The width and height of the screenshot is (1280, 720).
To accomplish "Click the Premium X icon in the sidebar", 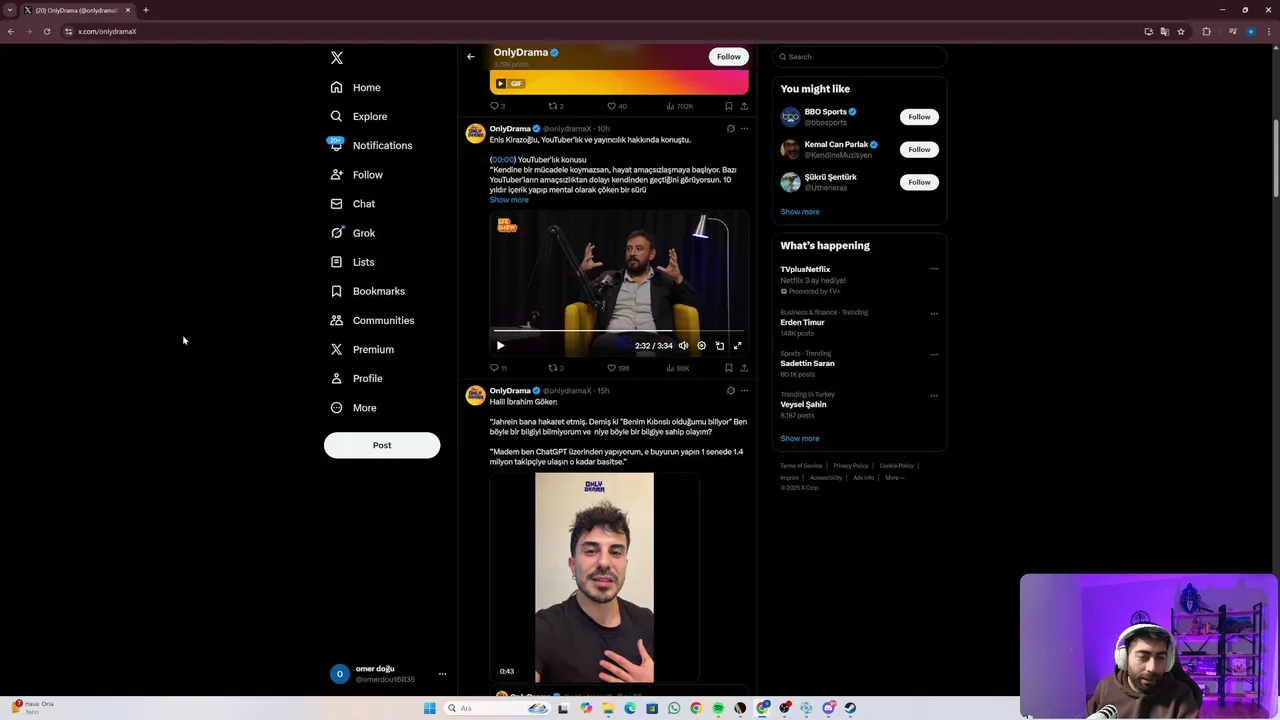I will [x=336, y=349].
